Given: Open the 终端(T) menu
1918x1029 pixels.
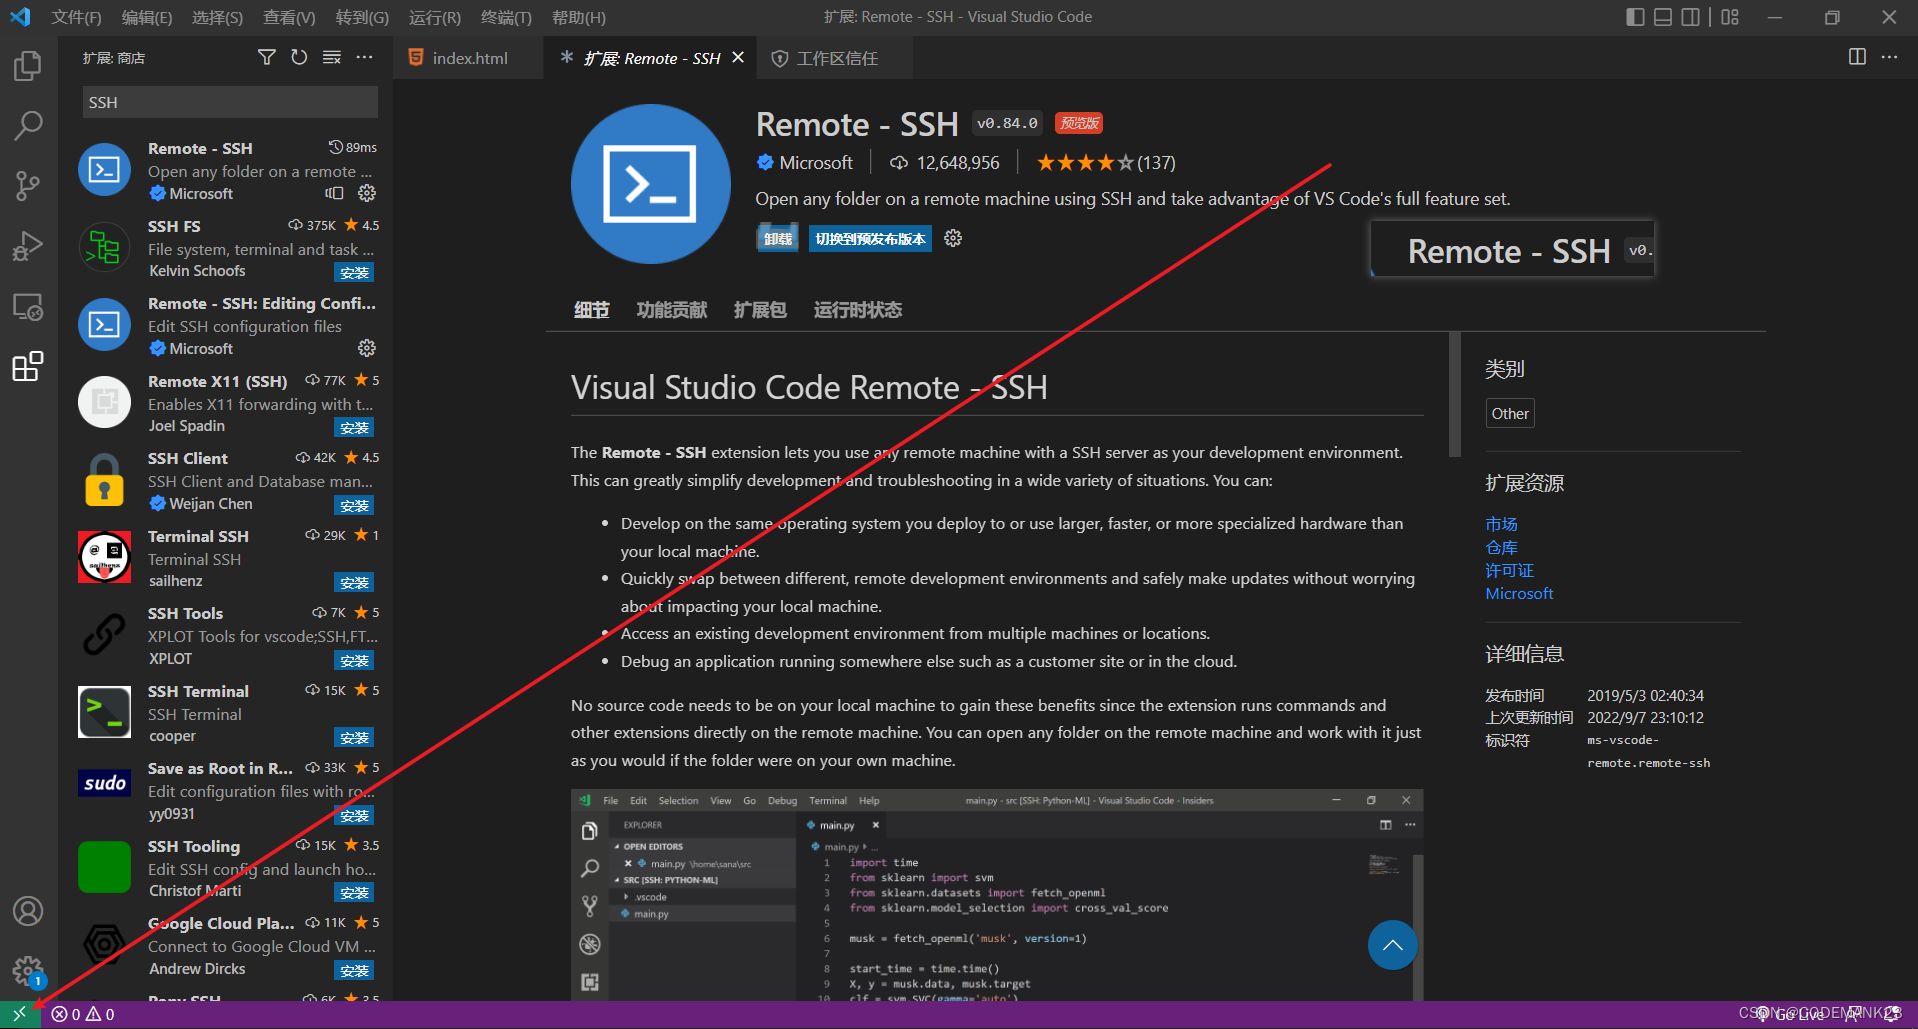Looking at the screenshot, I should click(x=506, y=17).
